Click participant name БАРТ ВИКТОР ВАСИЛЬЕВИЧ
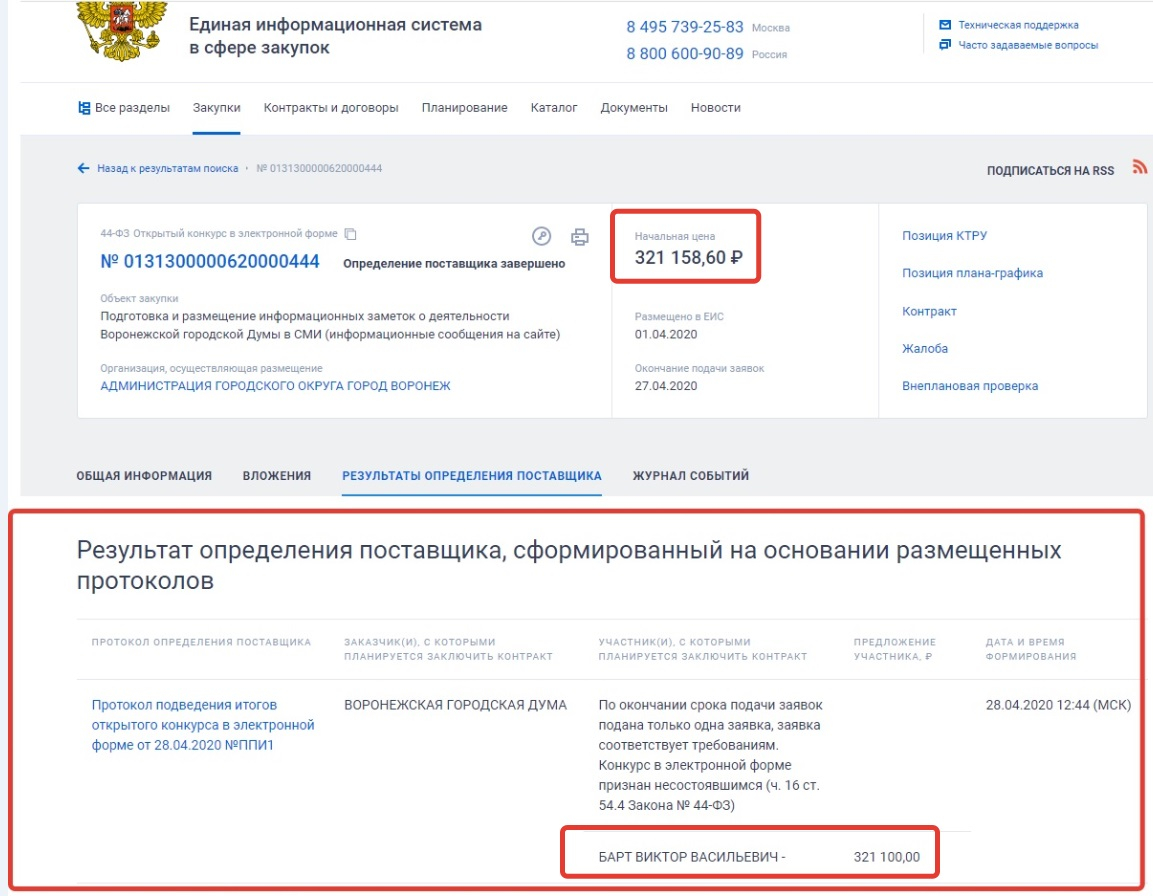 coord(688,857)
